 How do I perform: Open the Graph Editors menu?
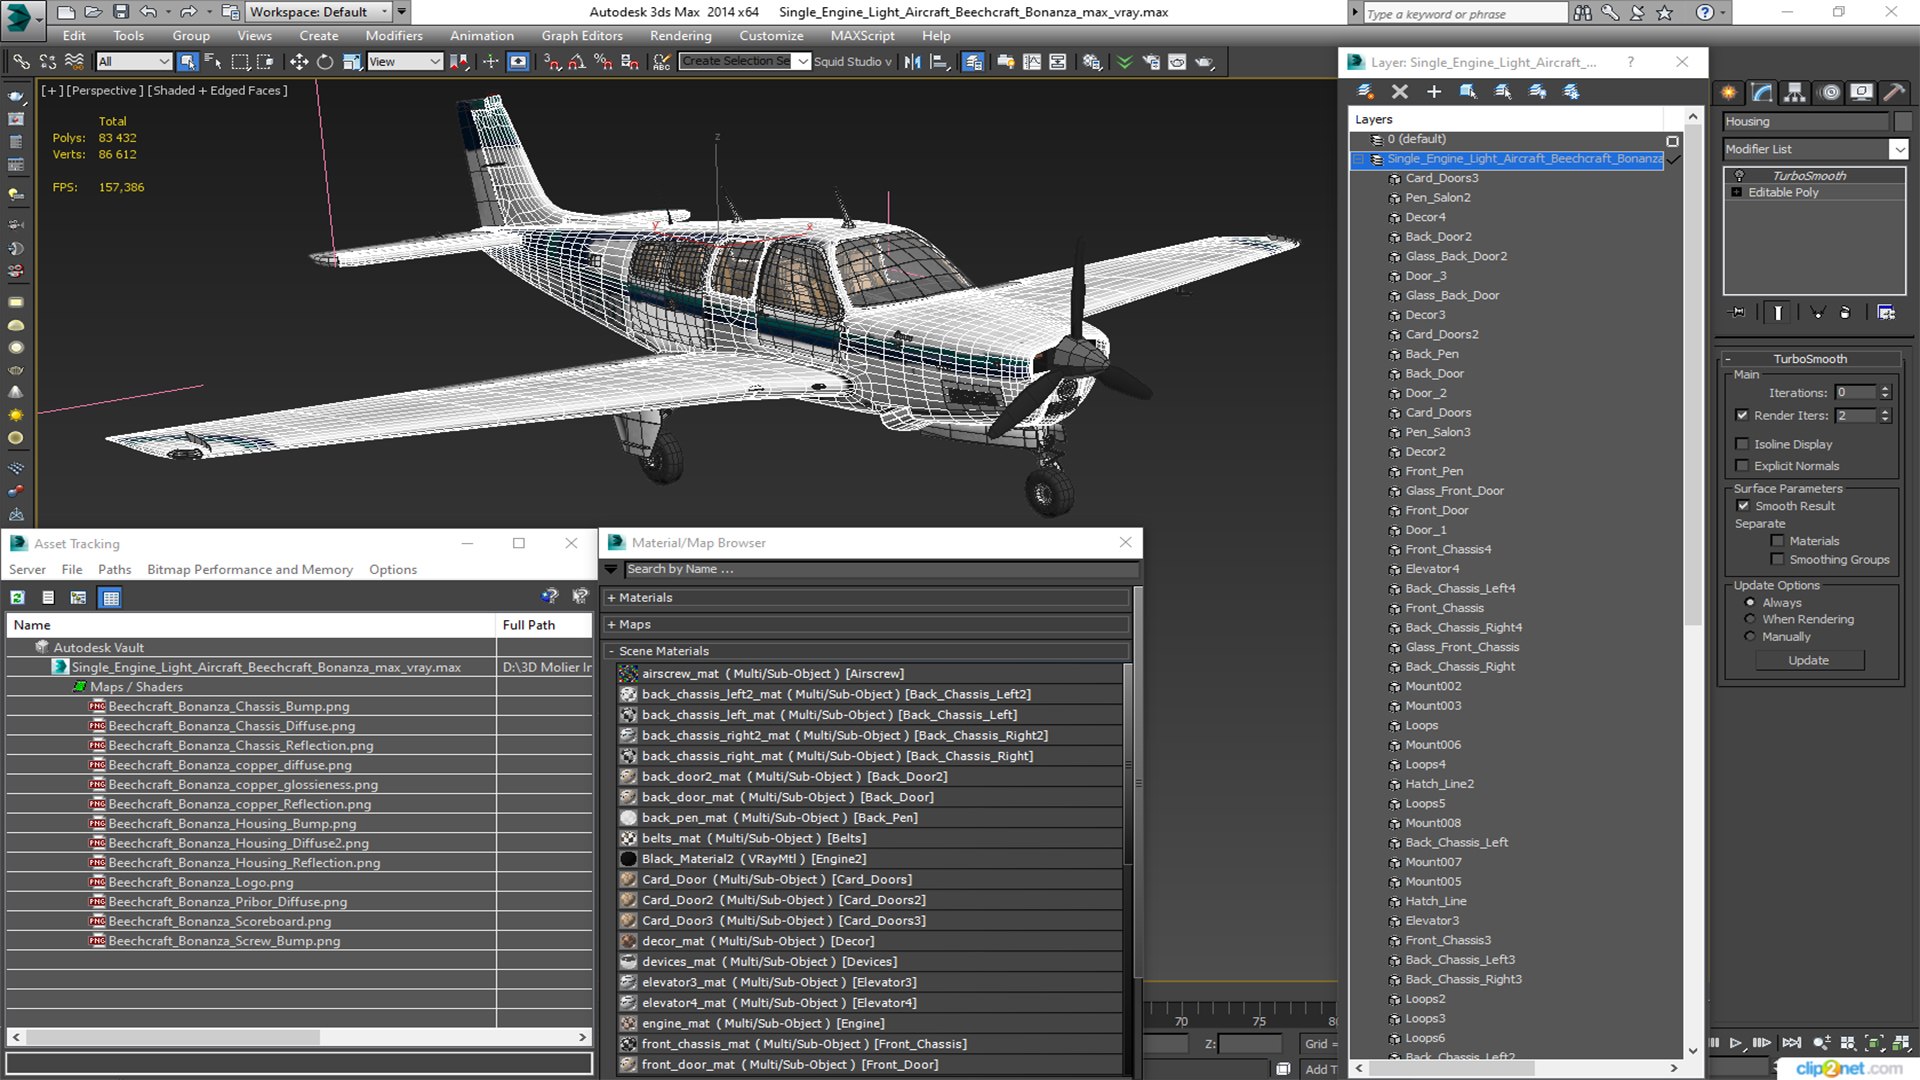pyautogui.click(x=582, y=36)
